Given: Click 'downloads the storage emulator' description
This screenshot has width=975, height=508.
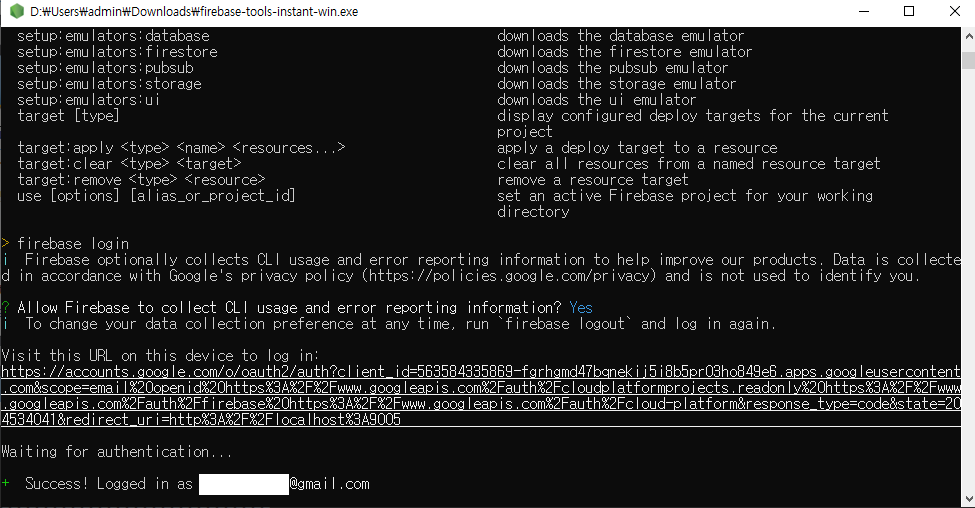Looking at the screenshot, I should (x=616, y=84).
